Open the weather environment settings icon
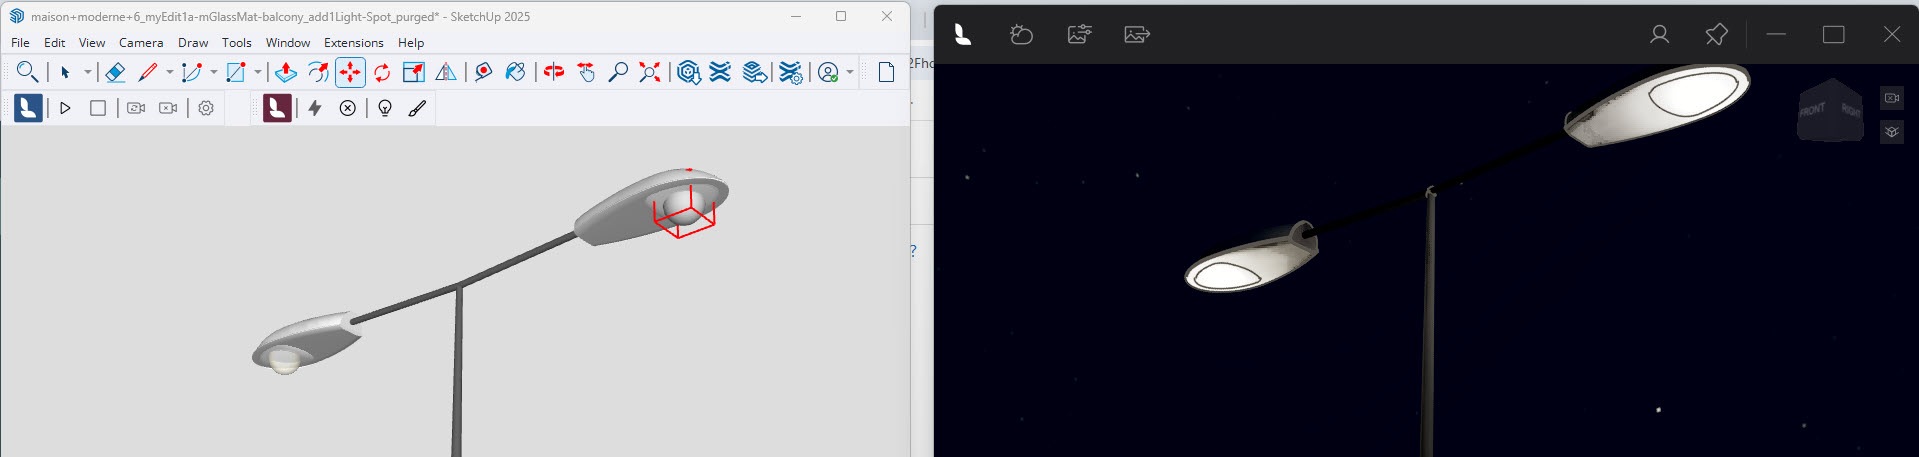This screenshot has height=457, width=1919. point(1021,35)
